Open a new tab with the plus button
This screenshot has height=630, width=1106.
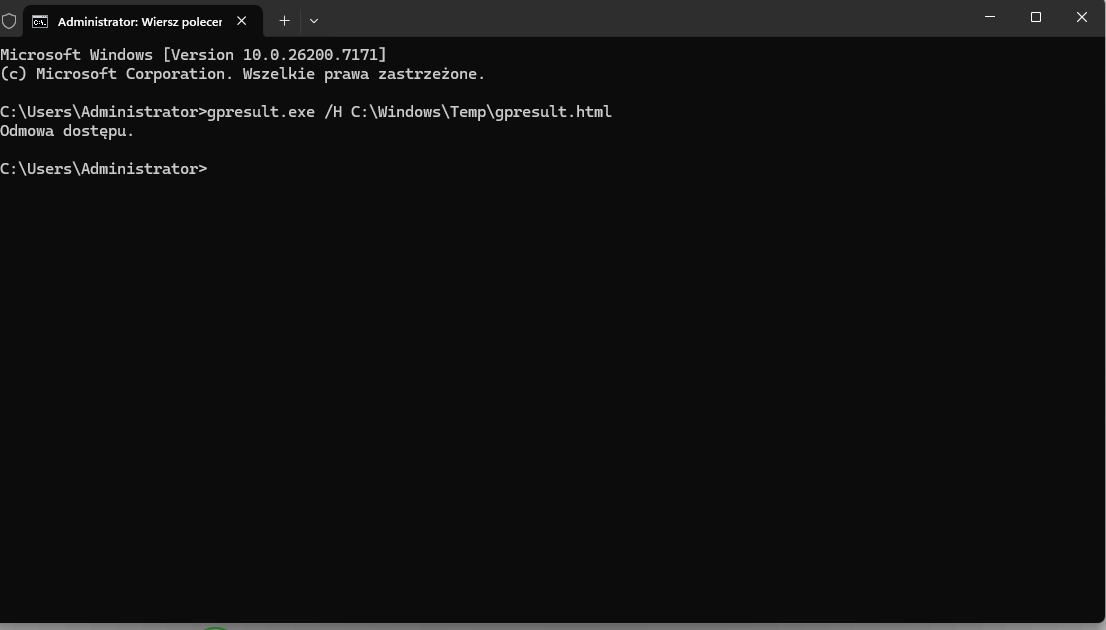[284, 20]
